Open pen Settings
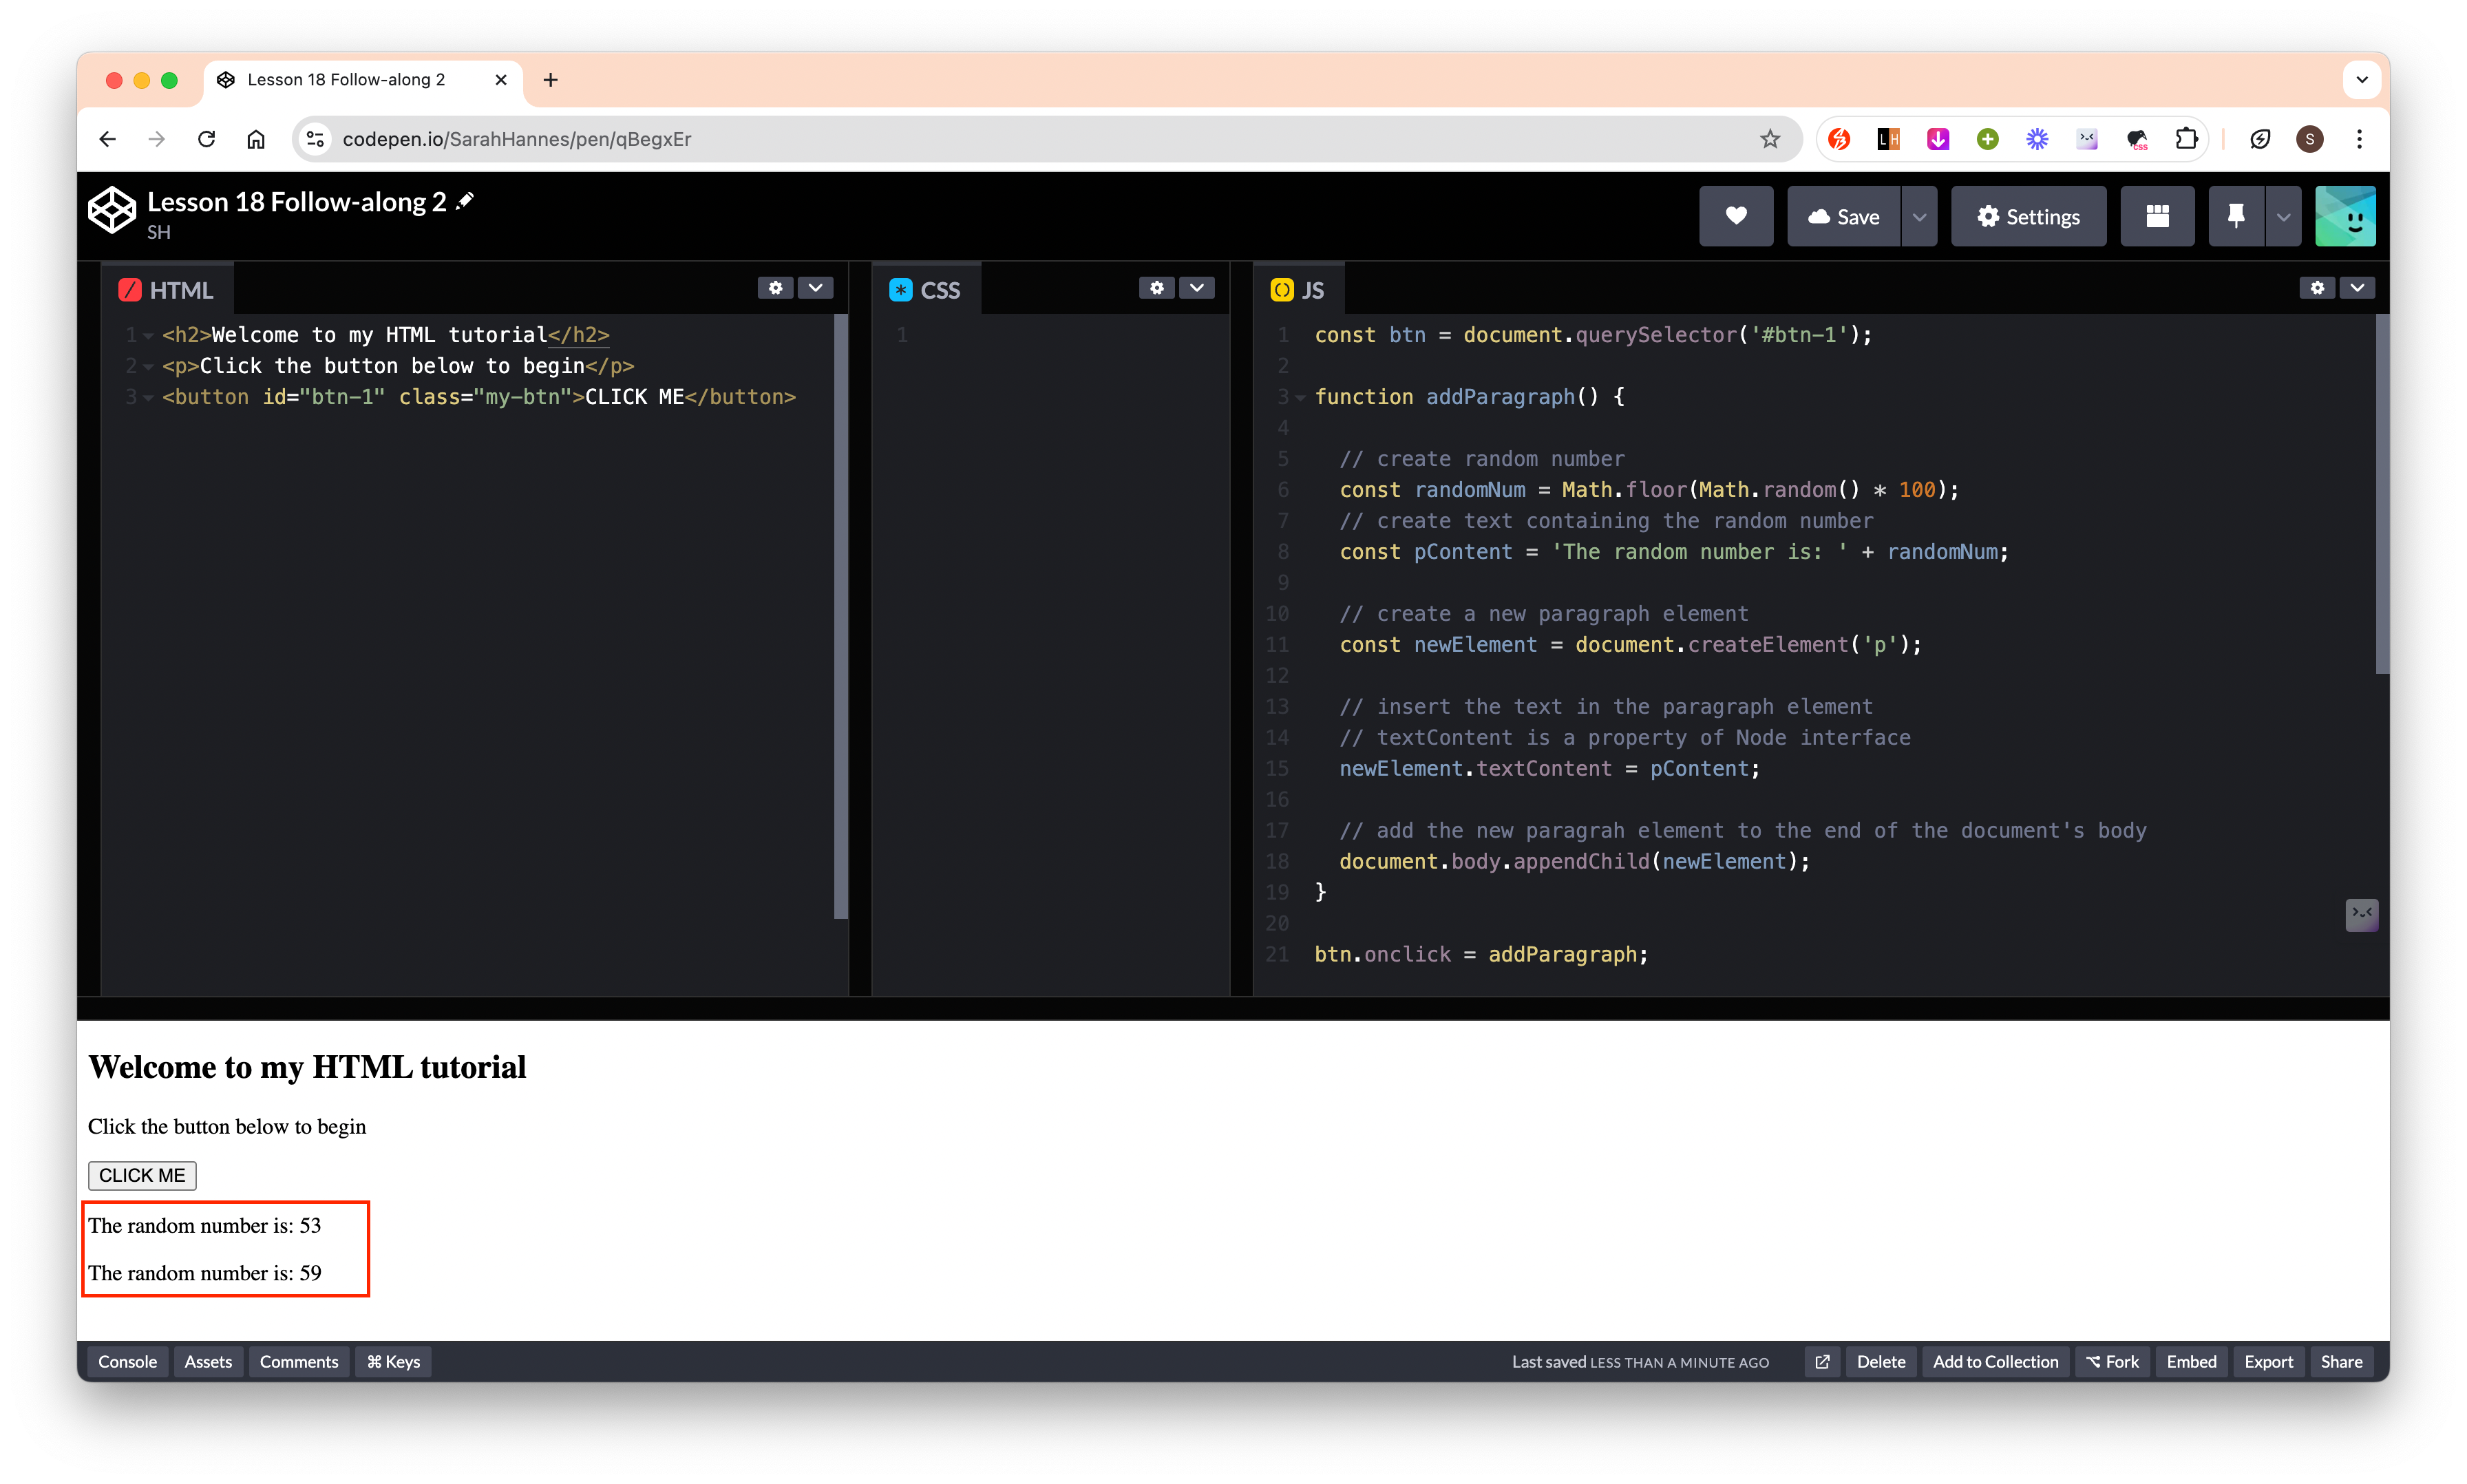2467x1484 pixels. coord(2028,216)
